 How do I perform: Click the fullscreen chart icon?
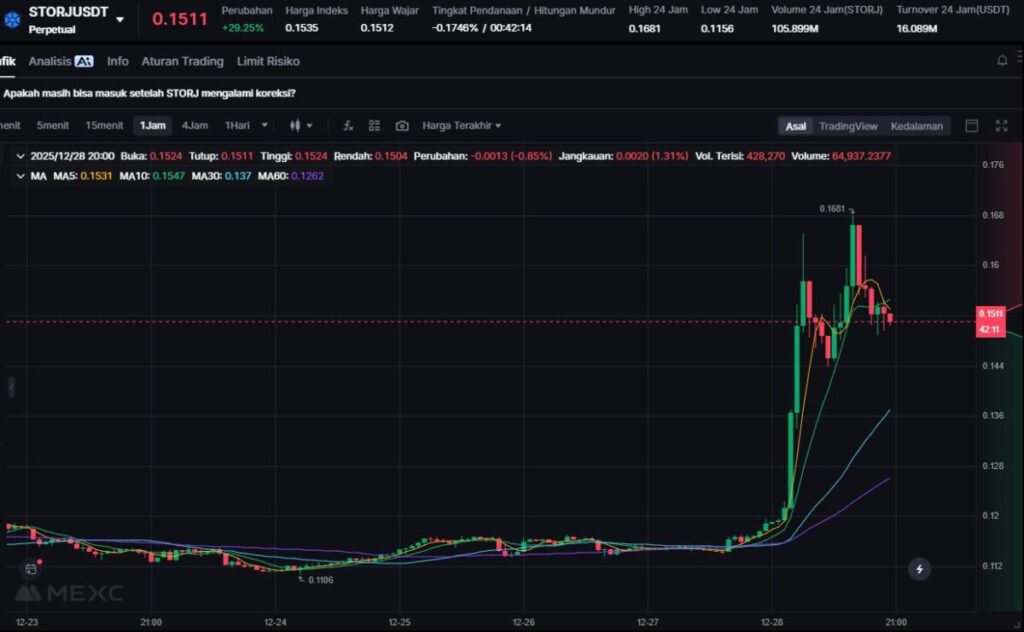(x=1001, y=126)
